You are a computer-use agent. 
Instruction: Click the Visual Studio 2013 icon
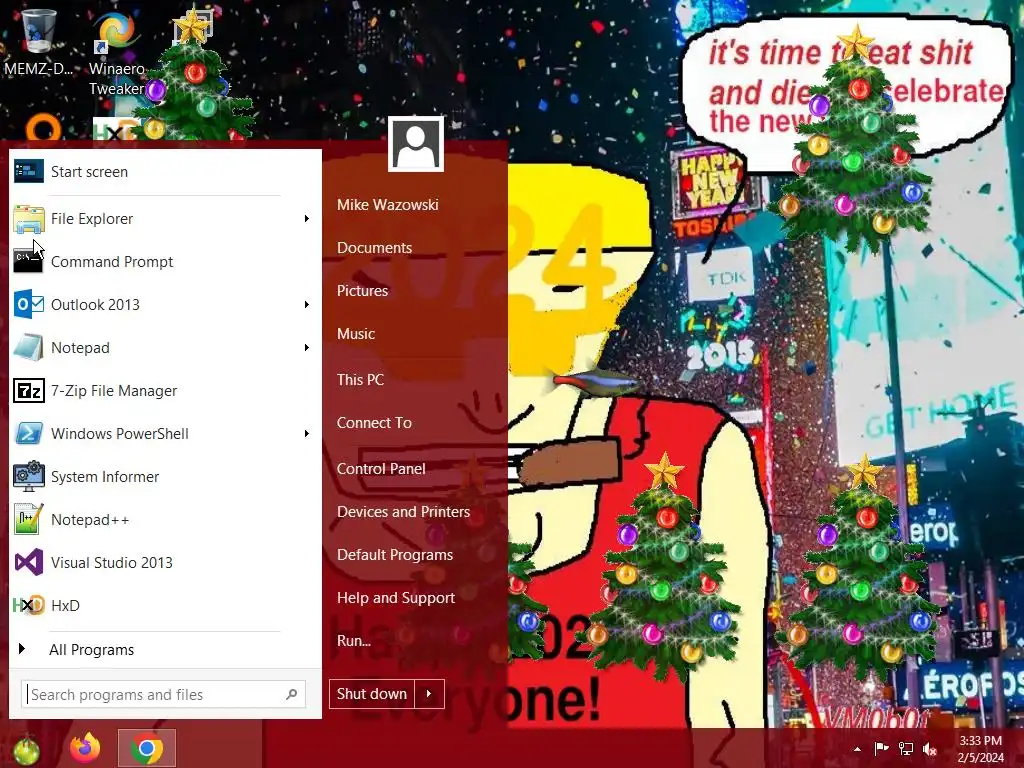click(29, 562)
